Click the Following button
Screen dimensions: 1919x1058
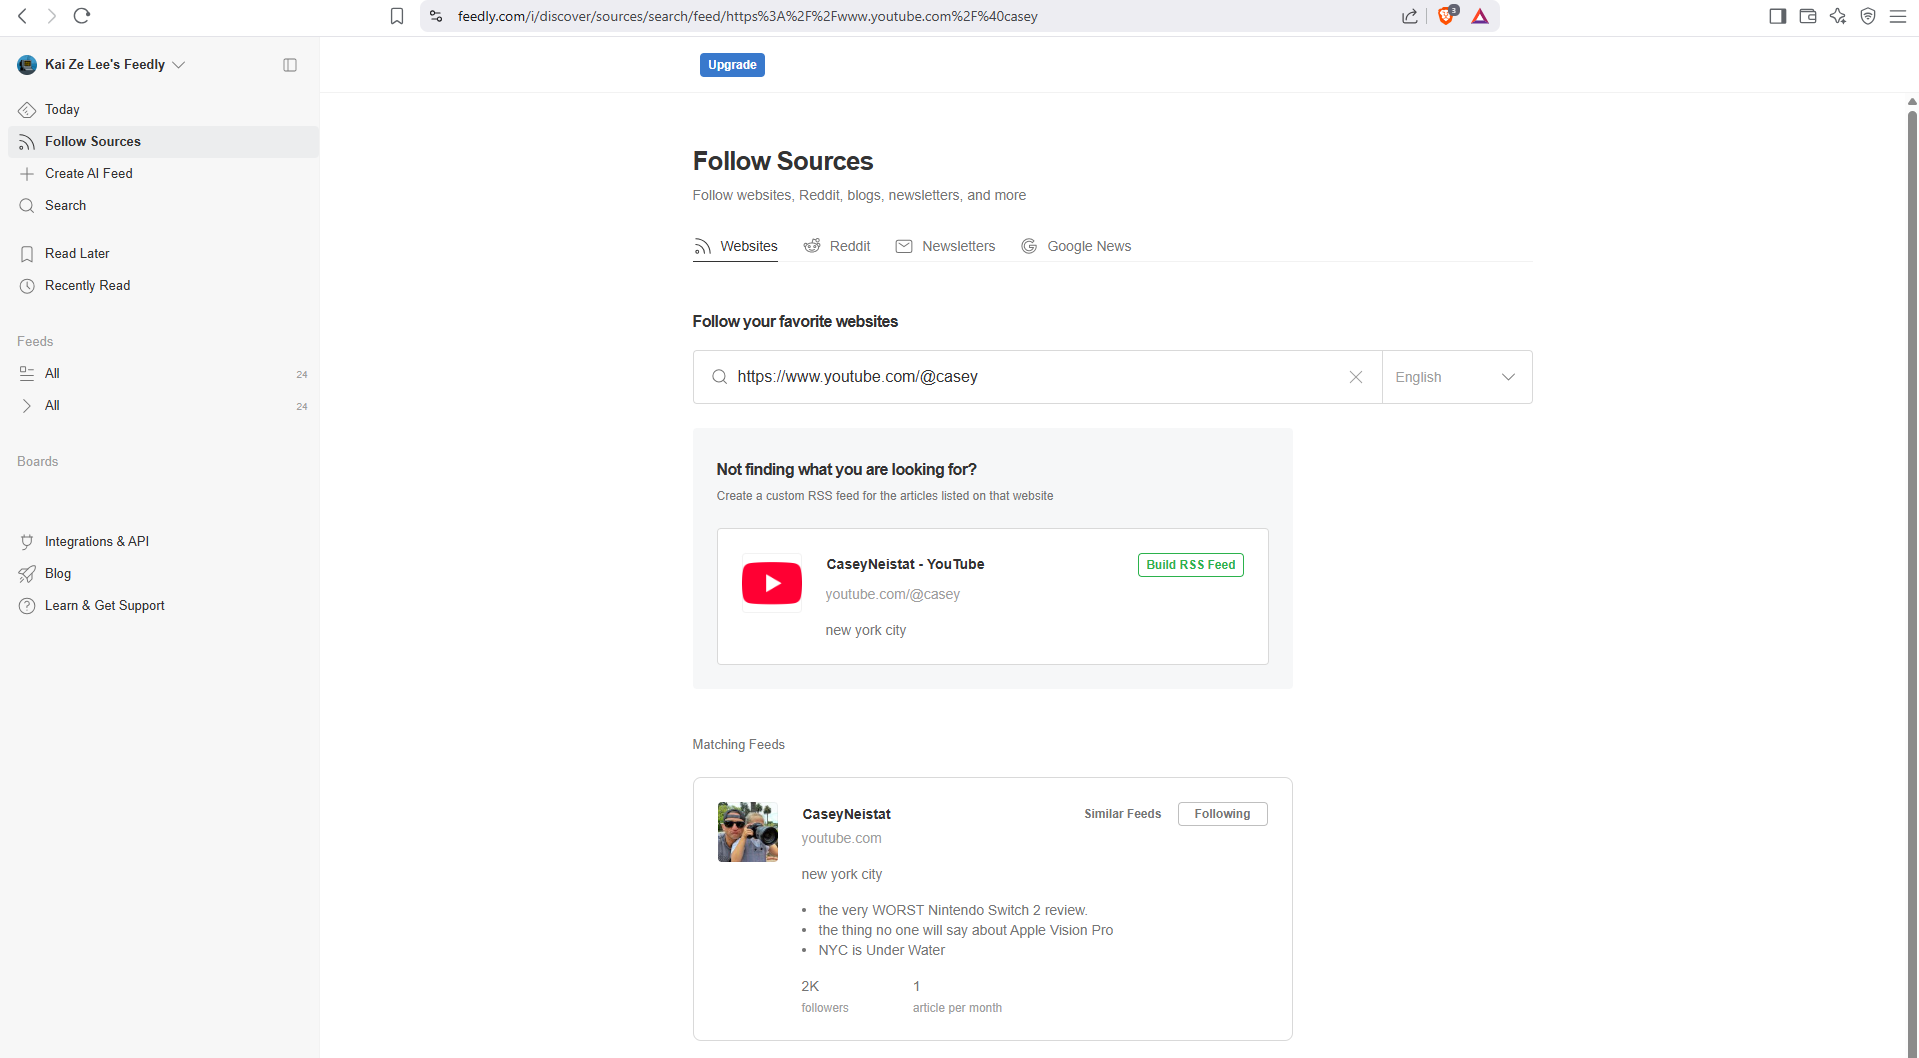1222,814
